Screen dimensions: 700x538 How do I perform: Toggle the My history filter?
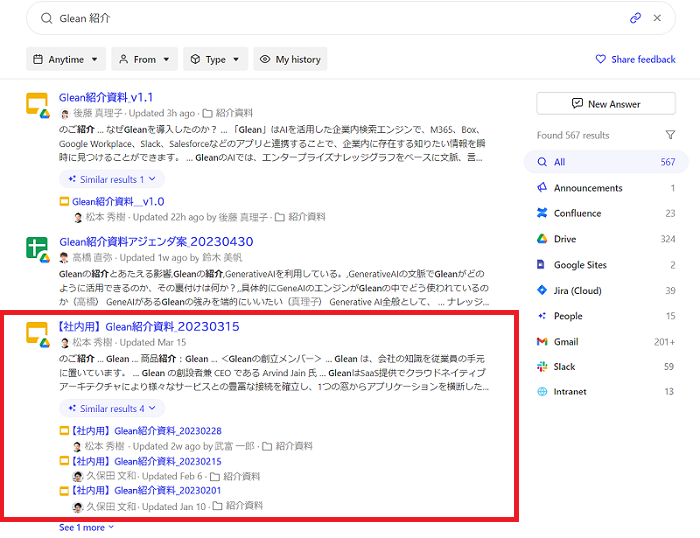coord(290,59)
